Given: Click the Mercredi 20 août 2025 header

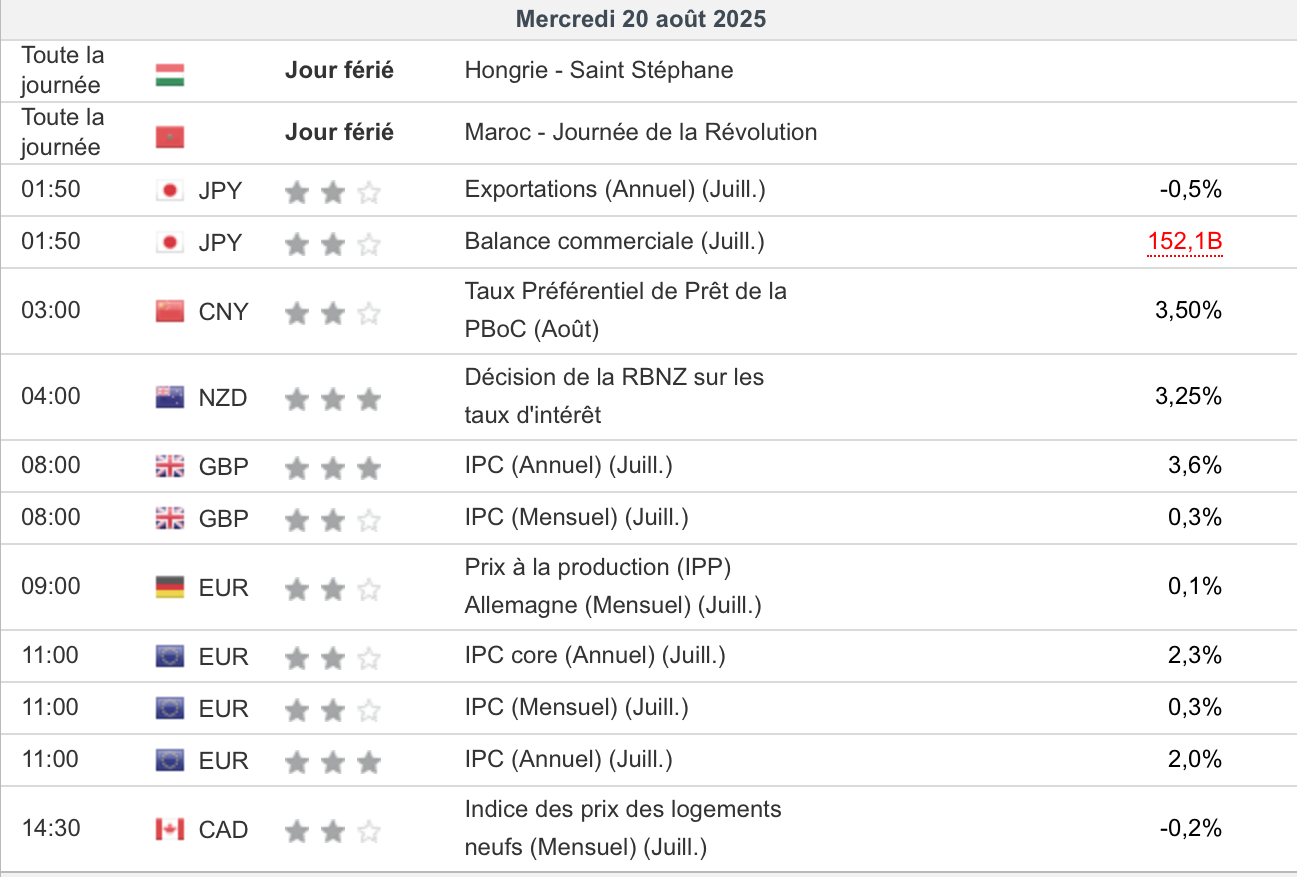Looking at the screenshot, I should coord(641,19).
